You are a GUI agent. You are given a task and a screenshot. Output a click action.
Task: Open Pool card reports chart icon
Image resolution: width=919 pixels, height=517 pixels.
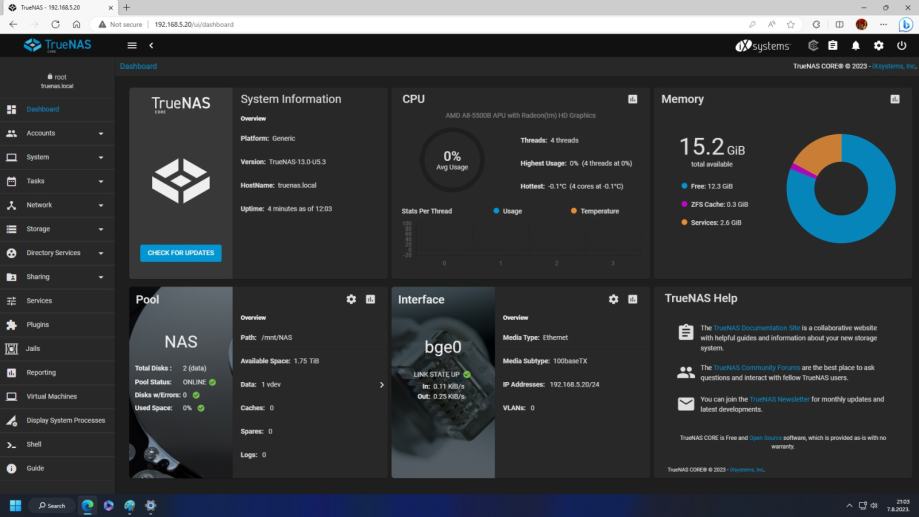click(x=370, y=299)
